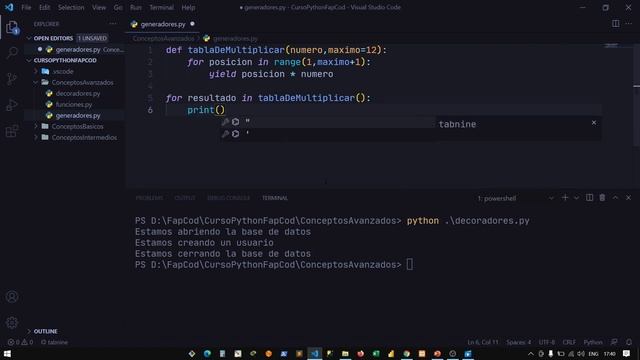Select generadores.py under Open Editors

78,49
